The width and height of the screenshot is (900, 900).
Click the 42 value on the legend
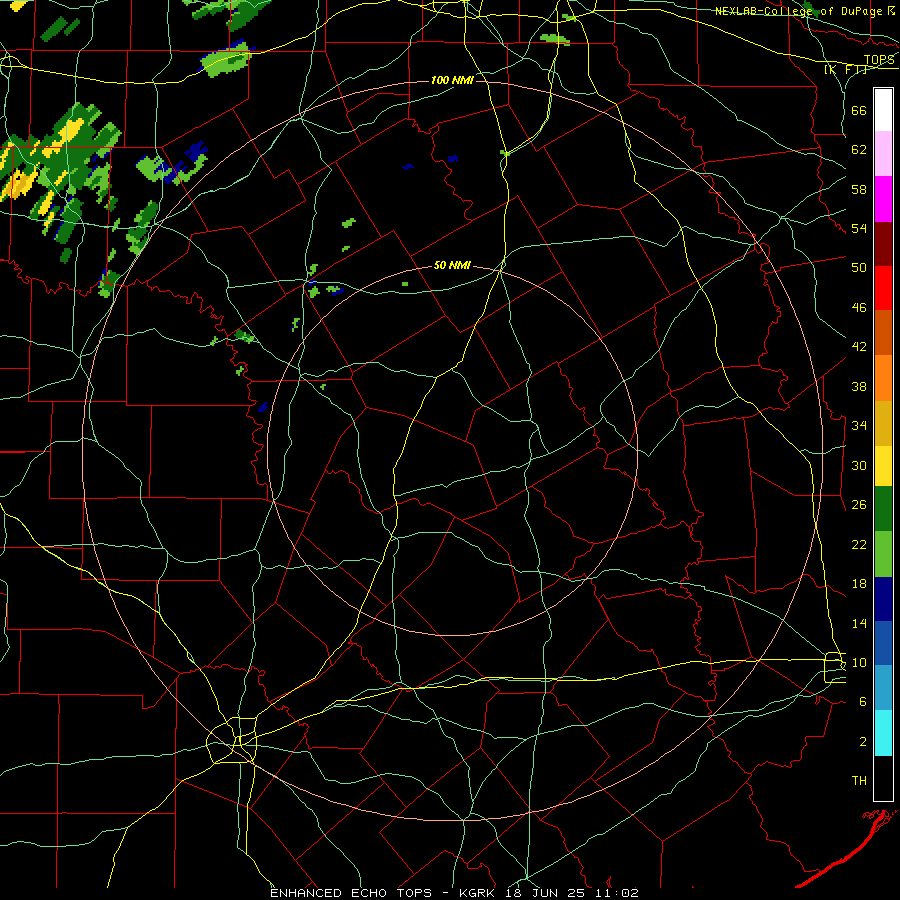[x=859, y=347]
